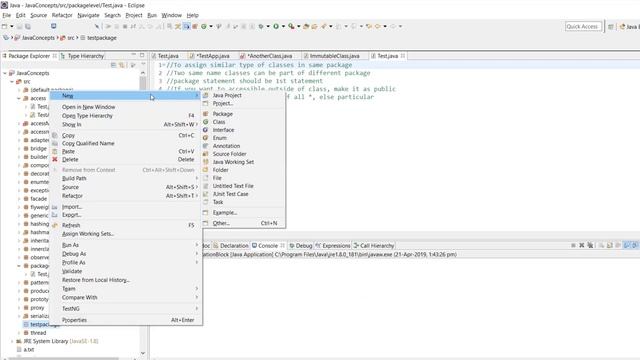Screen dimensions: 640x360
Task: Open the Navigate menu
Action: [88, 15]
